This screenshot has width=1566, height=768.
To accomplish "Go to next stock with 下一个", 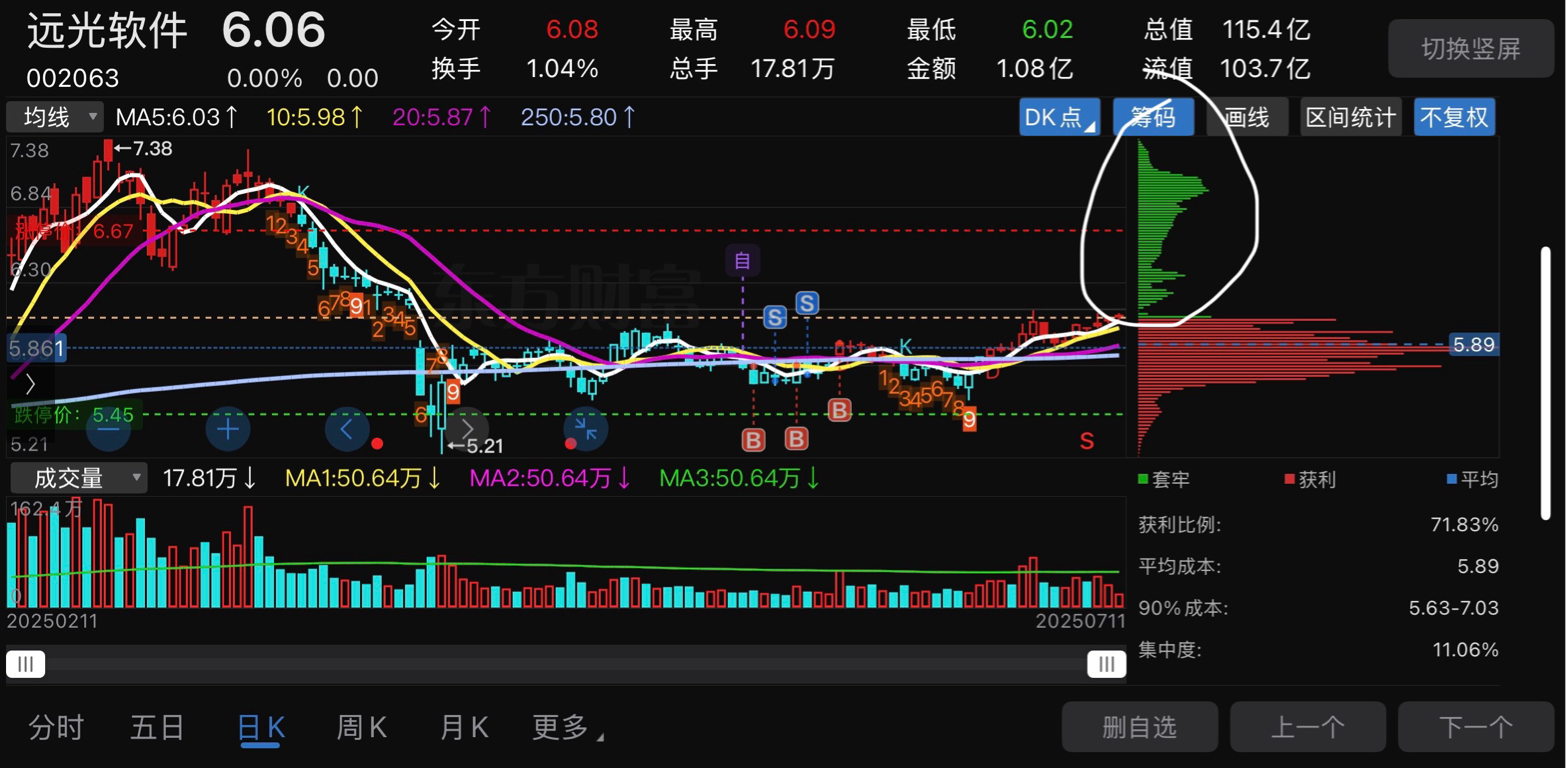I will coord(1476,727).
